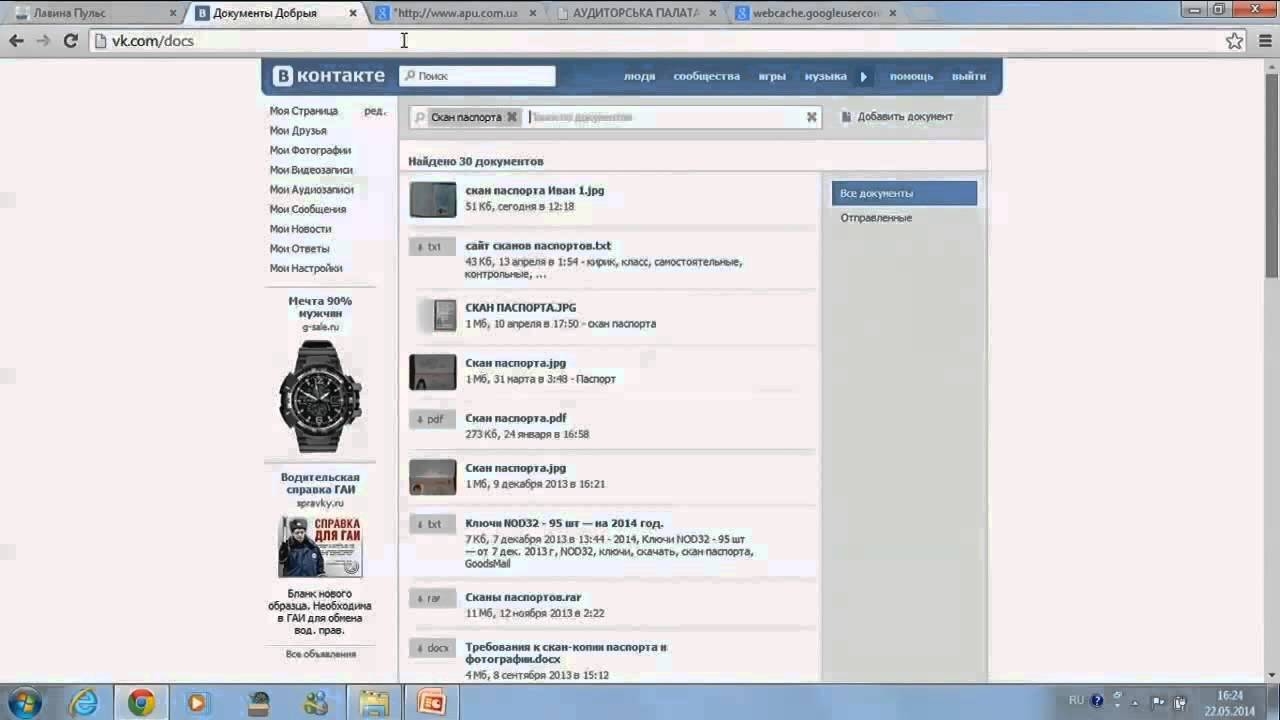Click the browser Back arrow
The height and width of the screenshot is (720, 1280).
[16, 41]
